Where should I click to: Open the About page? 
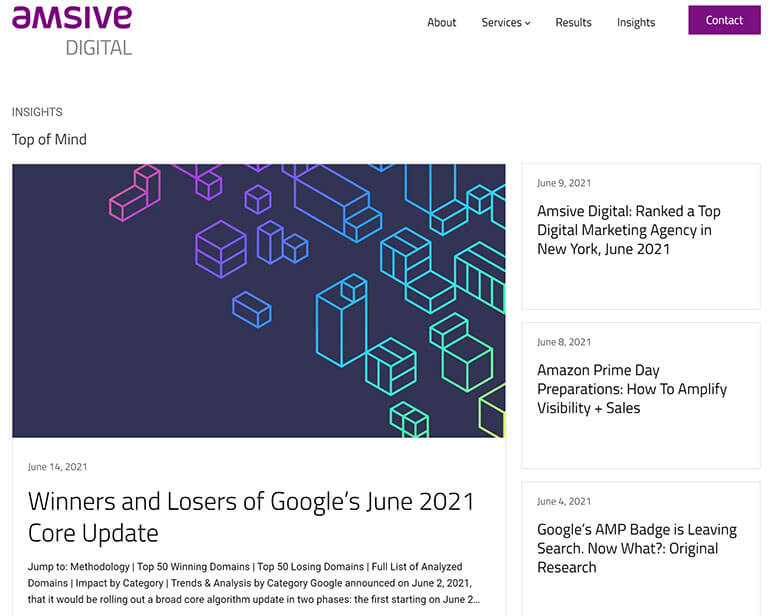click(x=441, y=22)
